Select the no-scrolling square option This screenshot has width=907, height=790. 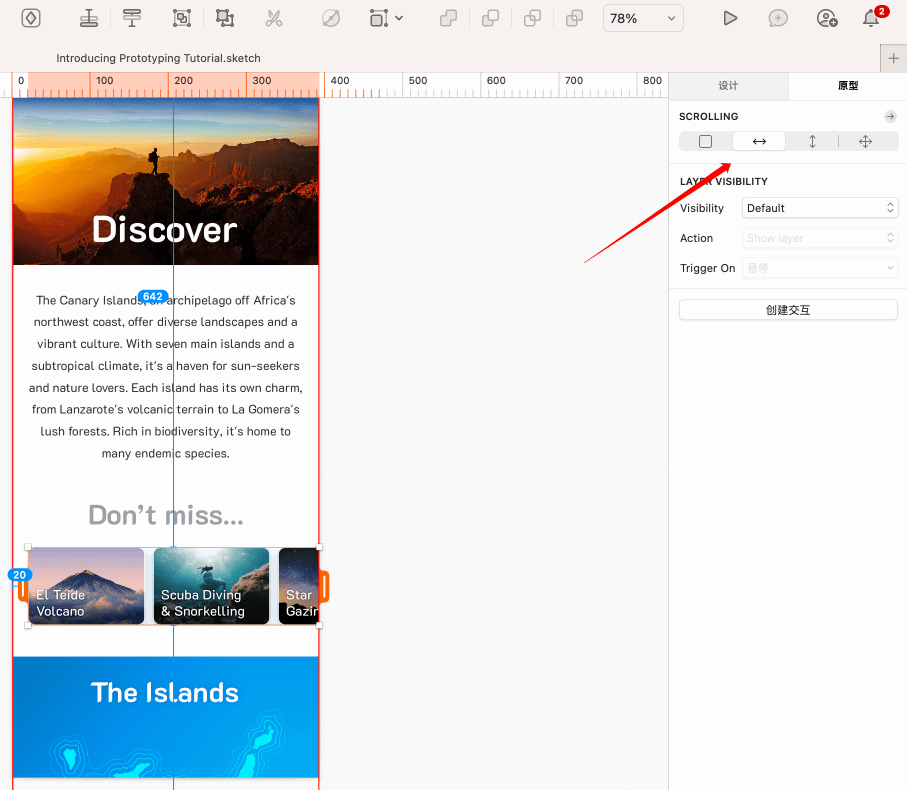point(705,142)
